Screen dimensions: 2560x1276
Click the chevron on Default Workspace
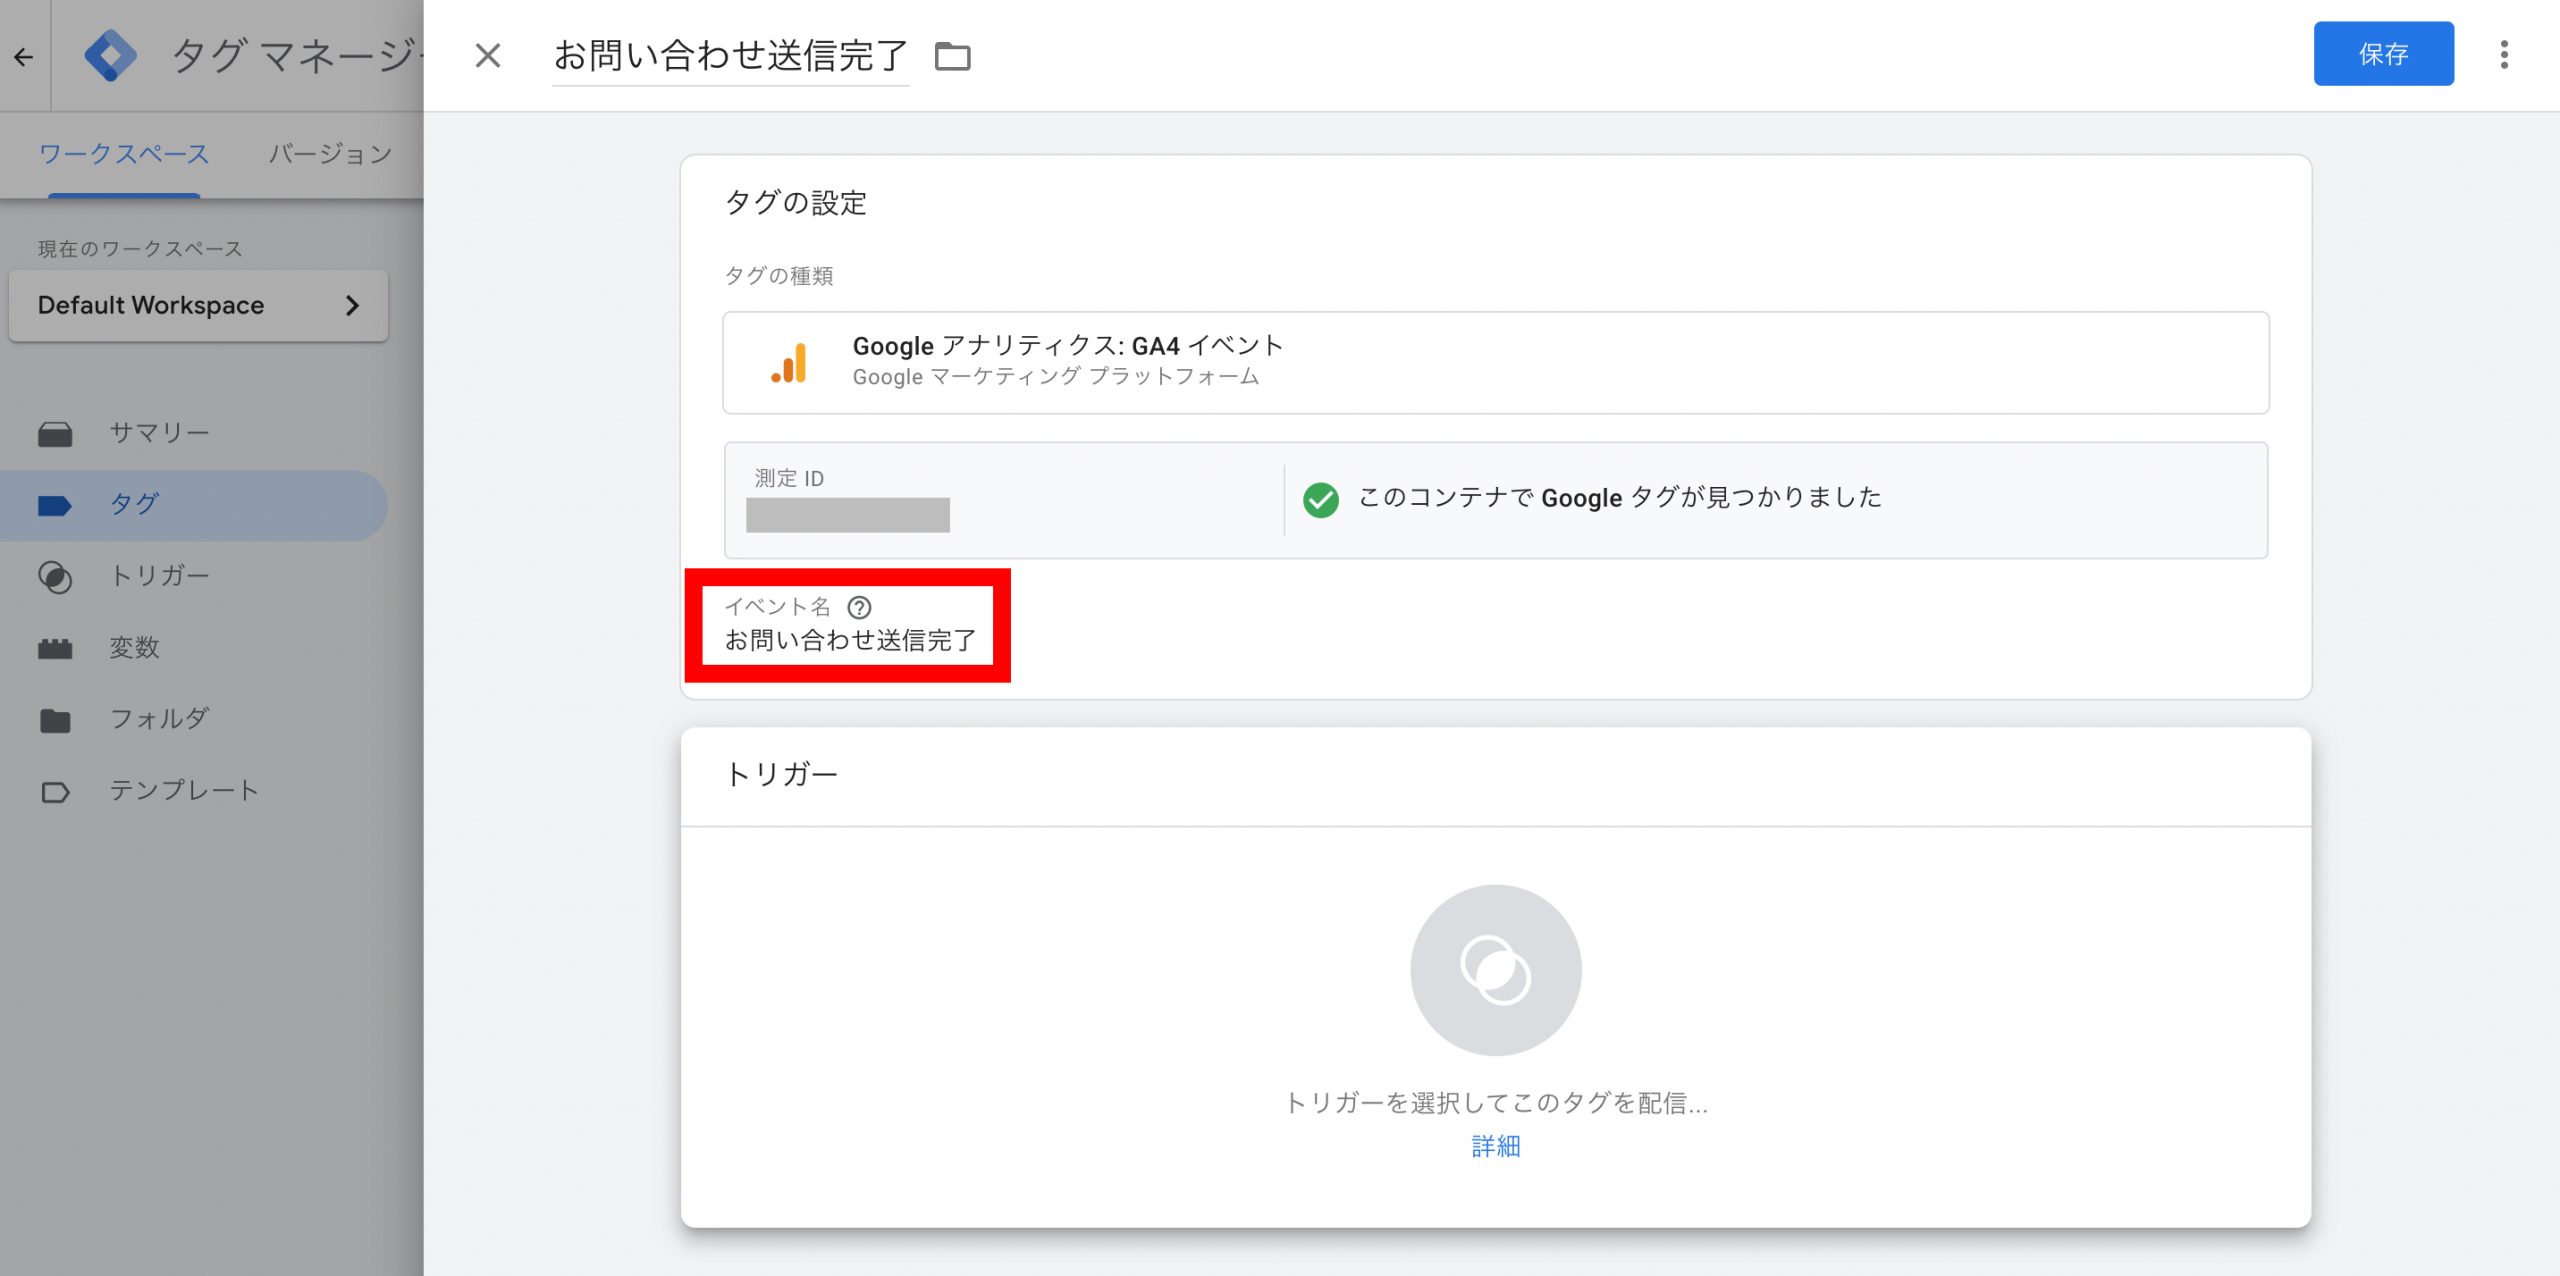[352, 306]
